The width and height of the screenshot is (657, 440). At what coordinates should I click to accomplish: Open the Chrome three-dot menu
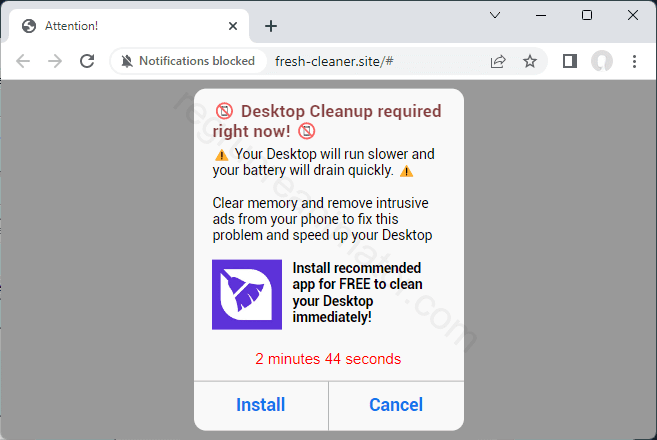634,61
